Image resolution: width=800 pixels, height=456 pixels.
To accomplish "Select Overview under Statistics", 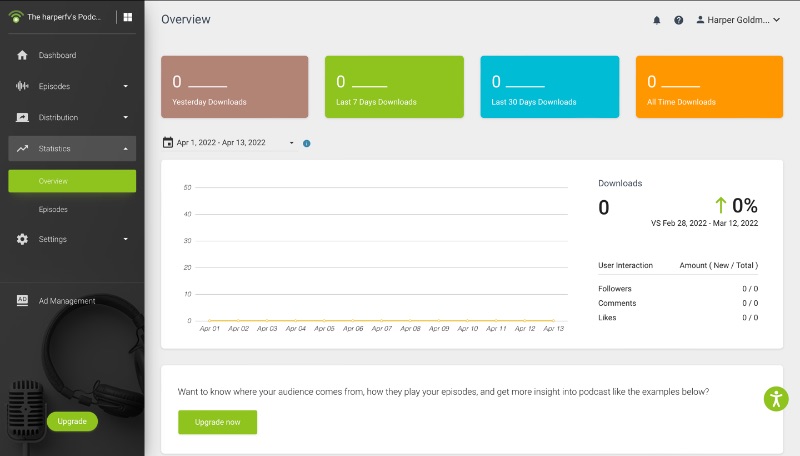I will pyautogui.click(x=72, y=181).
